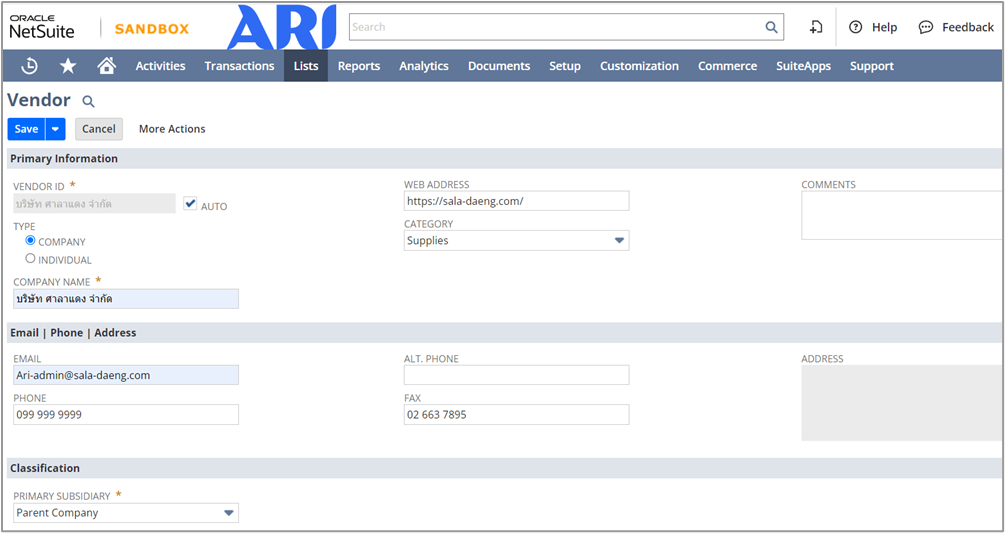Open the Lists menu
Image resolution: width=1005 pixels, height=533 pixels.
pos(306,66)
